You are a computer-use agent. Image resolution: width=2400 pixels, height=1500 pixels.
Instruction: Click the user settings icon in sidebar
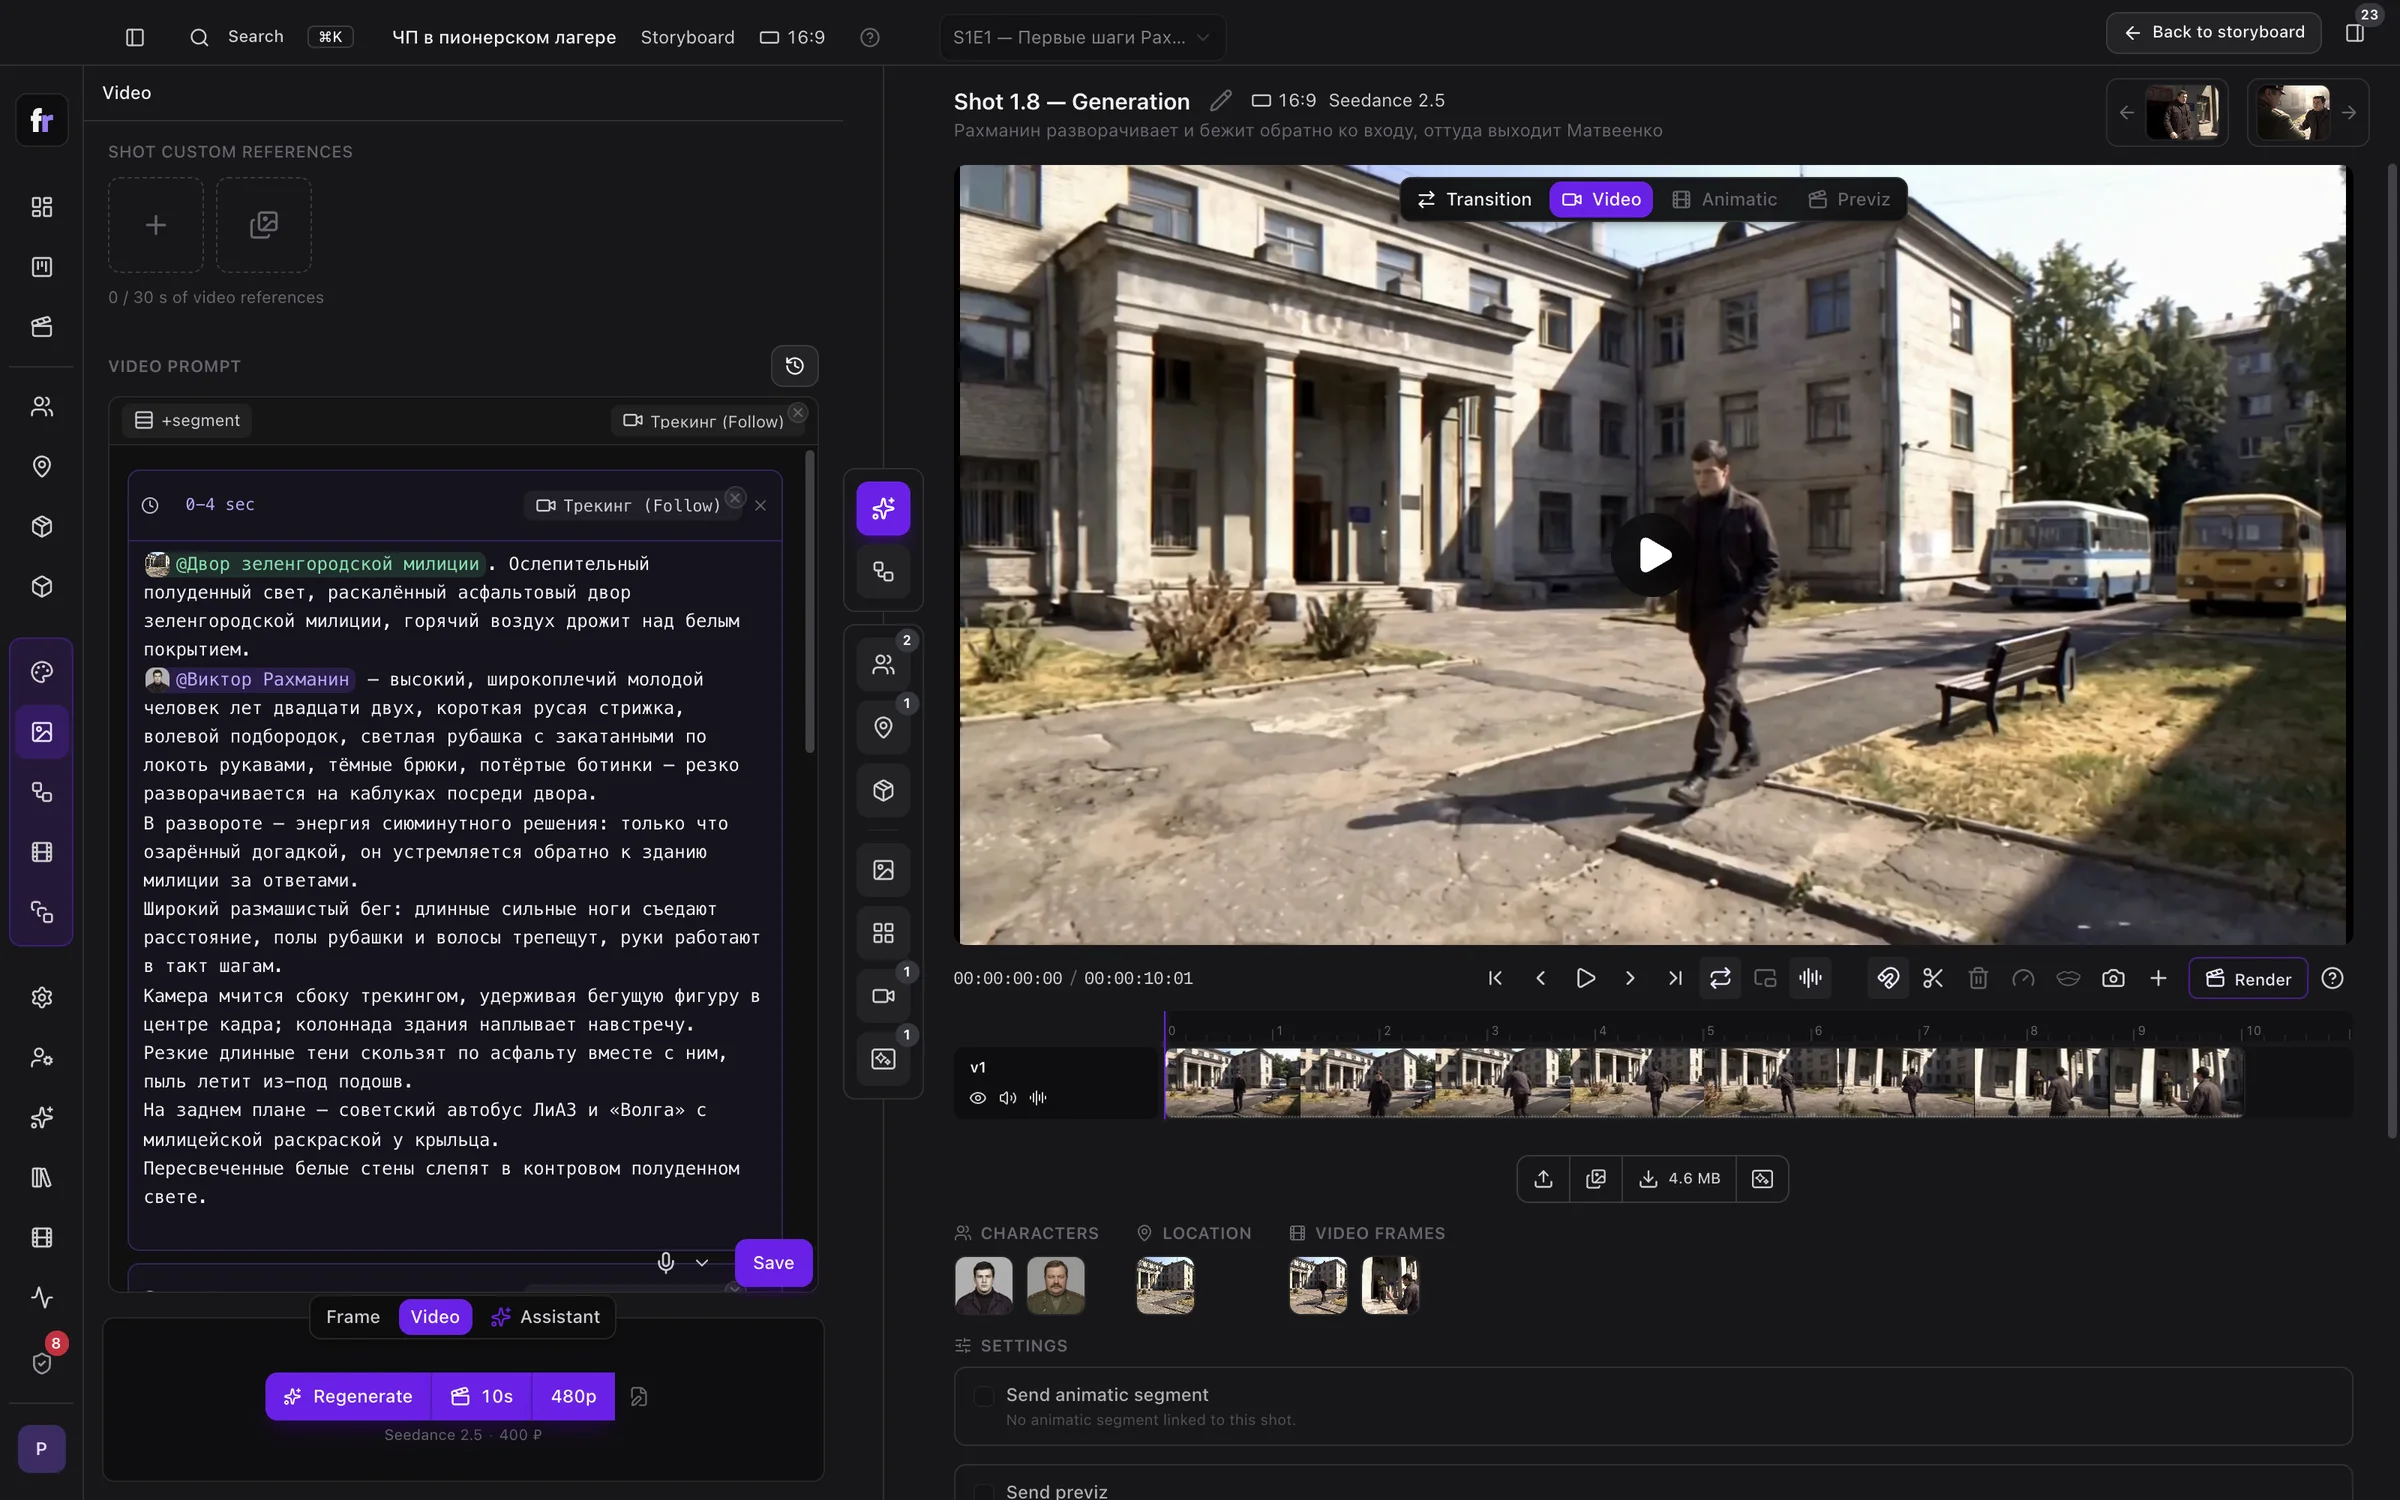[x=41, y=1057]
